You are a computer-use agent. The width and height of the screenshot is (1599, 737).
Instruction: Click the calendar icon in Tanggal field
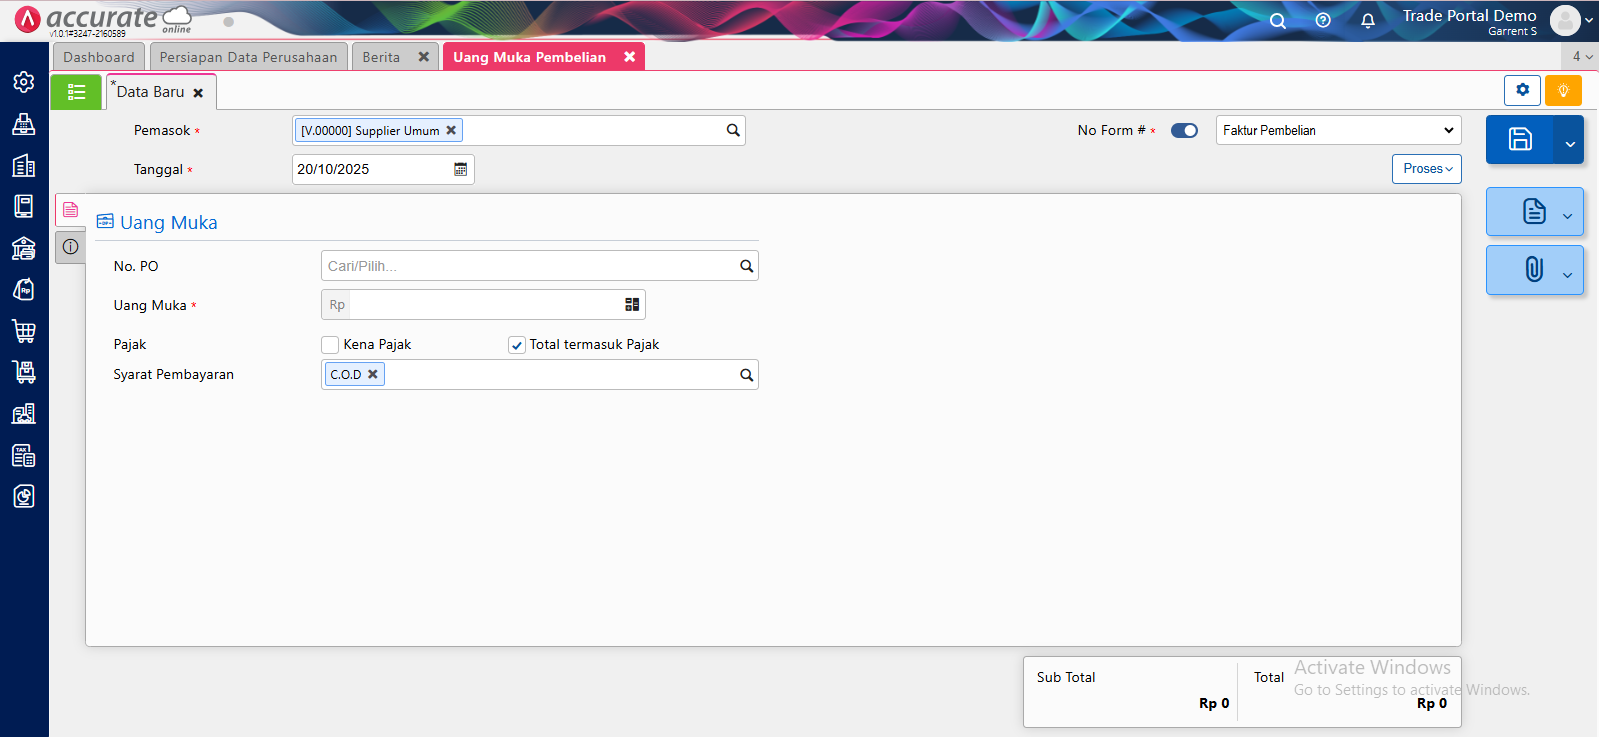pos(460,170)
